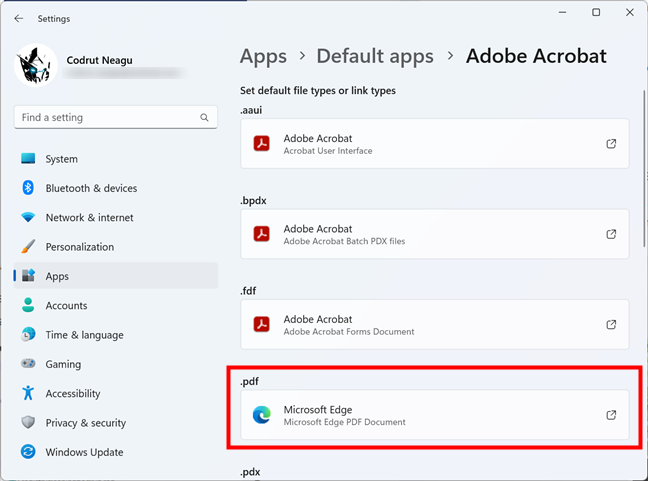The image size is (648, 481).
Task: Open Privacy & security settings
Action: pyautogui.click(x=85, y=423)
